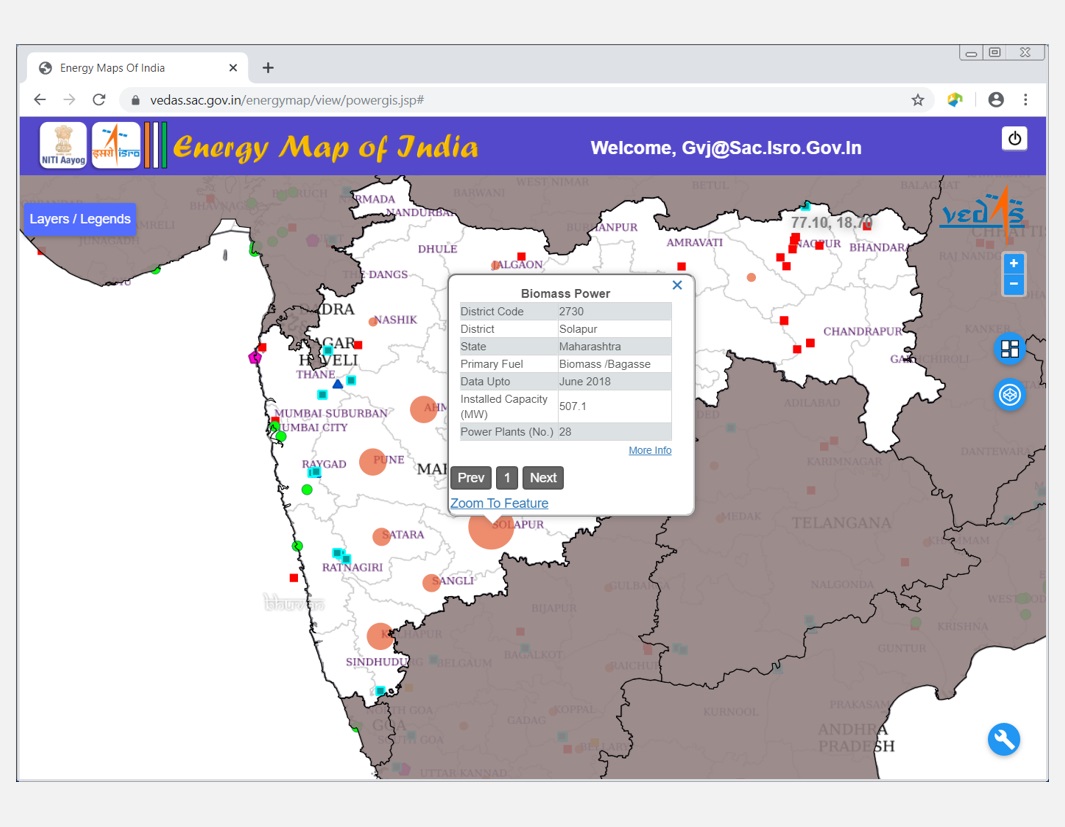Click the green circle marker below Raygad
The image size is (1065, 827).
pyautogui.click(x=307, y=490)
